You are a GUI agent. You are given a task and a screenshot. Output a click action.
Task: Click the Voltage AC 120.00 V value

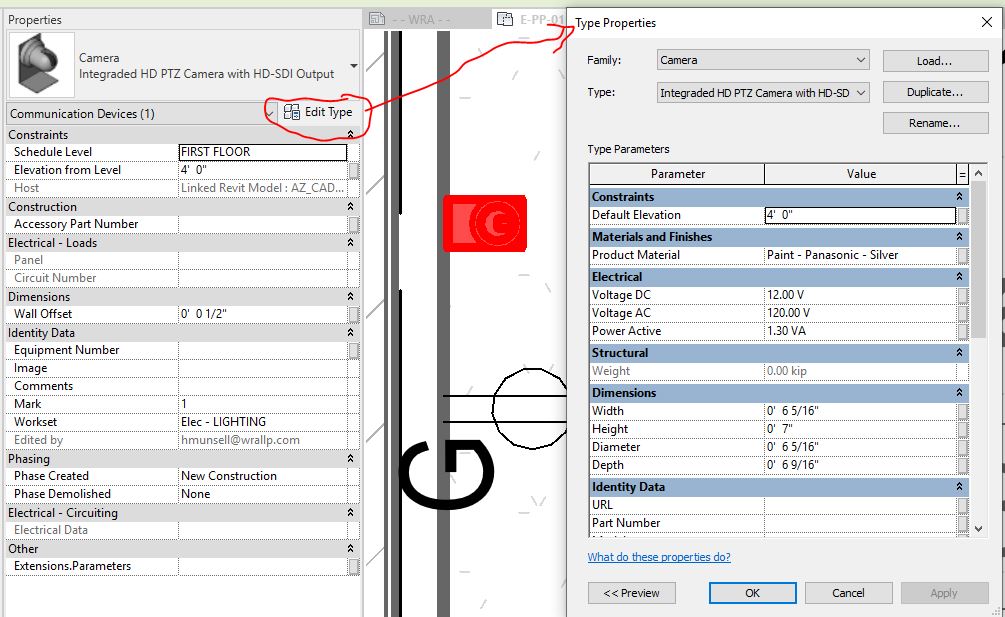click(860, 313)
